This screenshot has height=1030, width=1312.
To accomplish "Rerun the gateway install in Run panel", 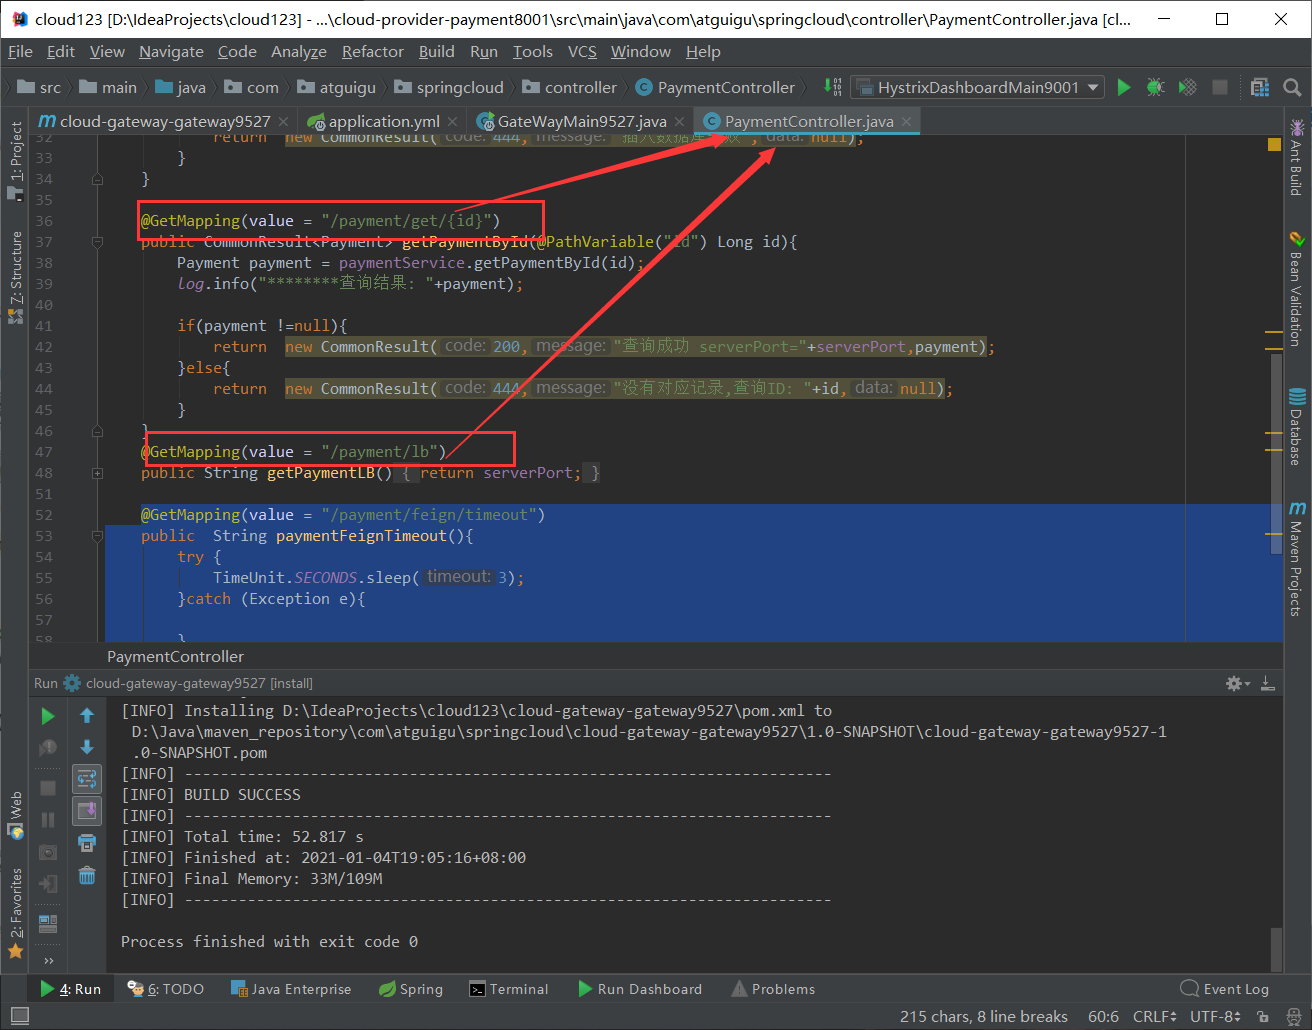I will (x=48, y=716).
